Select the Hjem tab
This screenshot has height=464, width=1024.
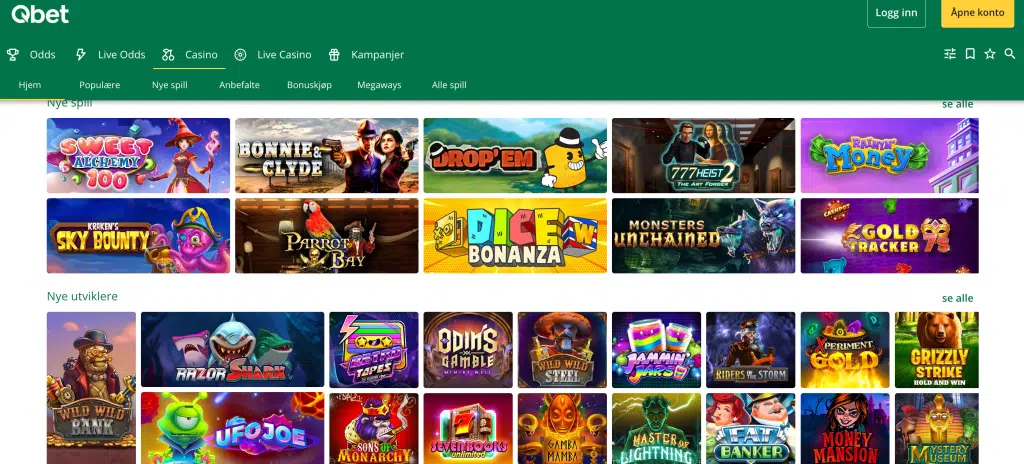pyautogui.click(x=30, y=85)
